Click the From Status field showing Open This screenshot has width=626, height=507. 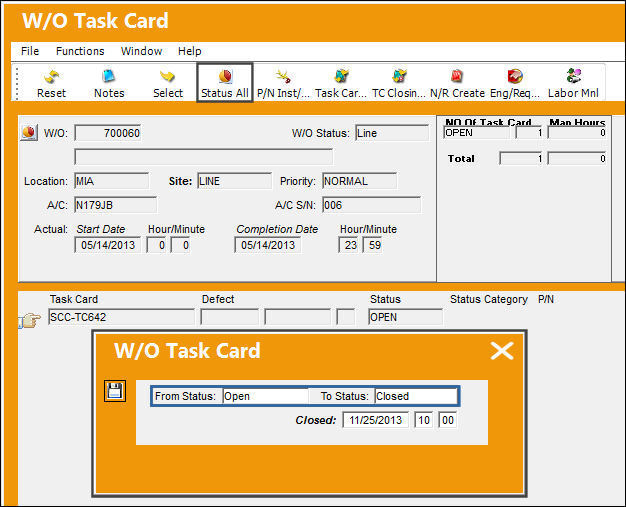coord(265,396)
